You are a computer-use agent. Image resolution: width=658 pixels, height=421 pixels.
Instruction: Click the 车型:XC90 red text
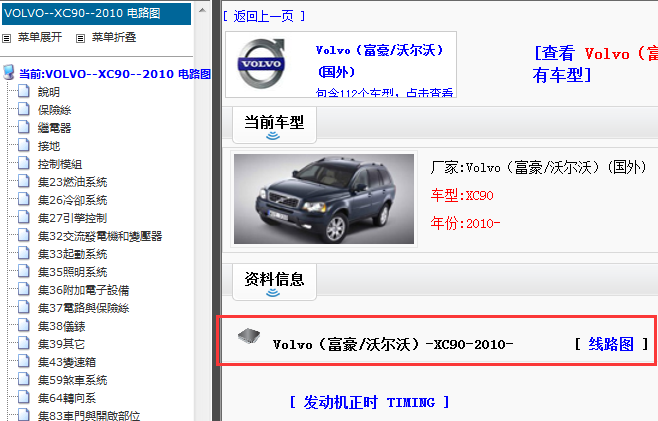pos(462,196)
